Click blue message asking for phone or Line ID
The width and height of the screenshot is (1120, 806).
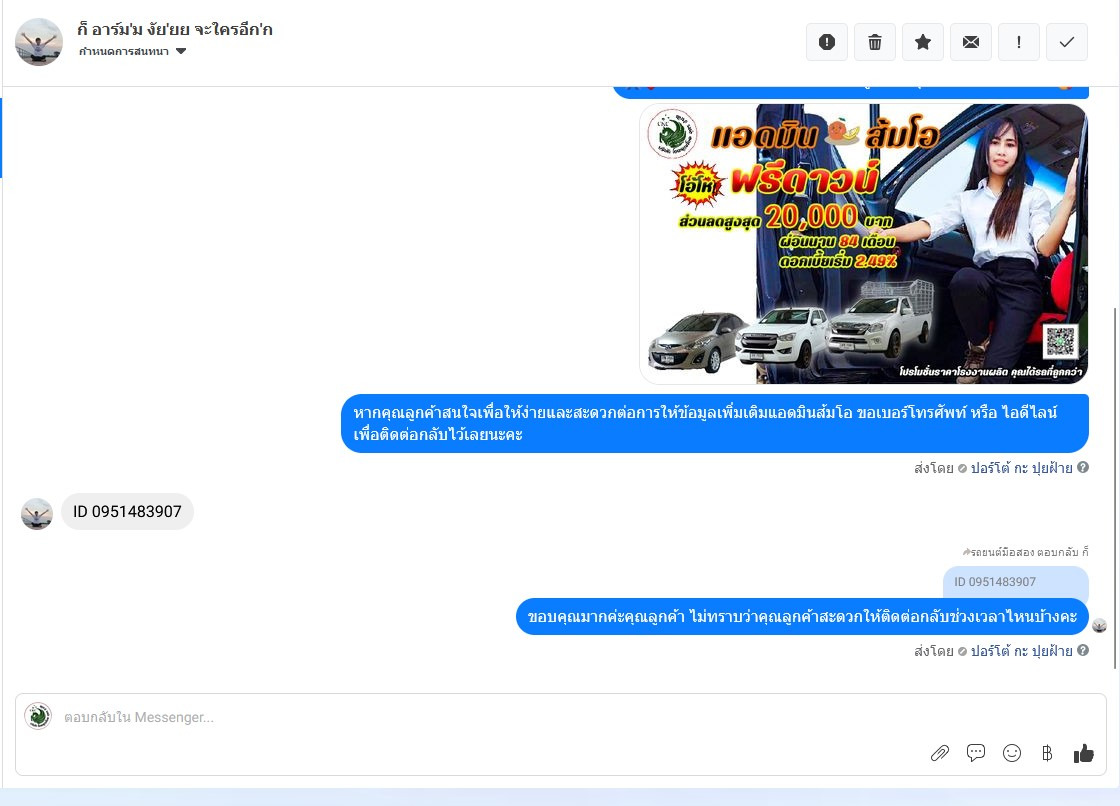tap(715, 423)
